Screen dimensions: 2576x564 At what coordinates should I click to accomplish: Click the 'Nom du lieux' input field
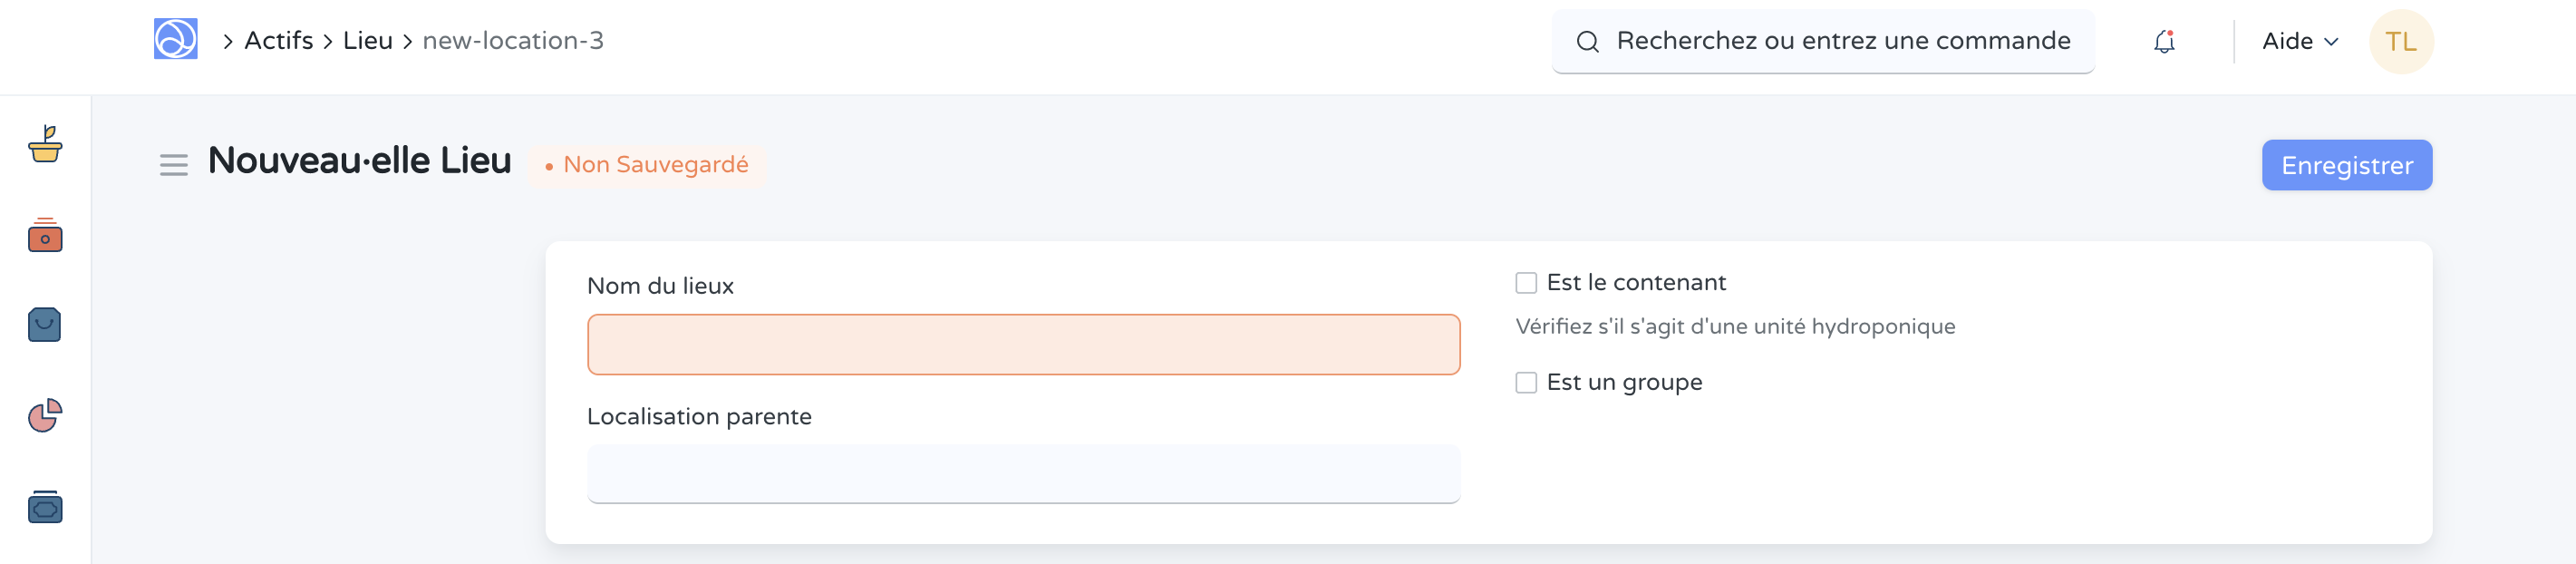point(1023,344)
